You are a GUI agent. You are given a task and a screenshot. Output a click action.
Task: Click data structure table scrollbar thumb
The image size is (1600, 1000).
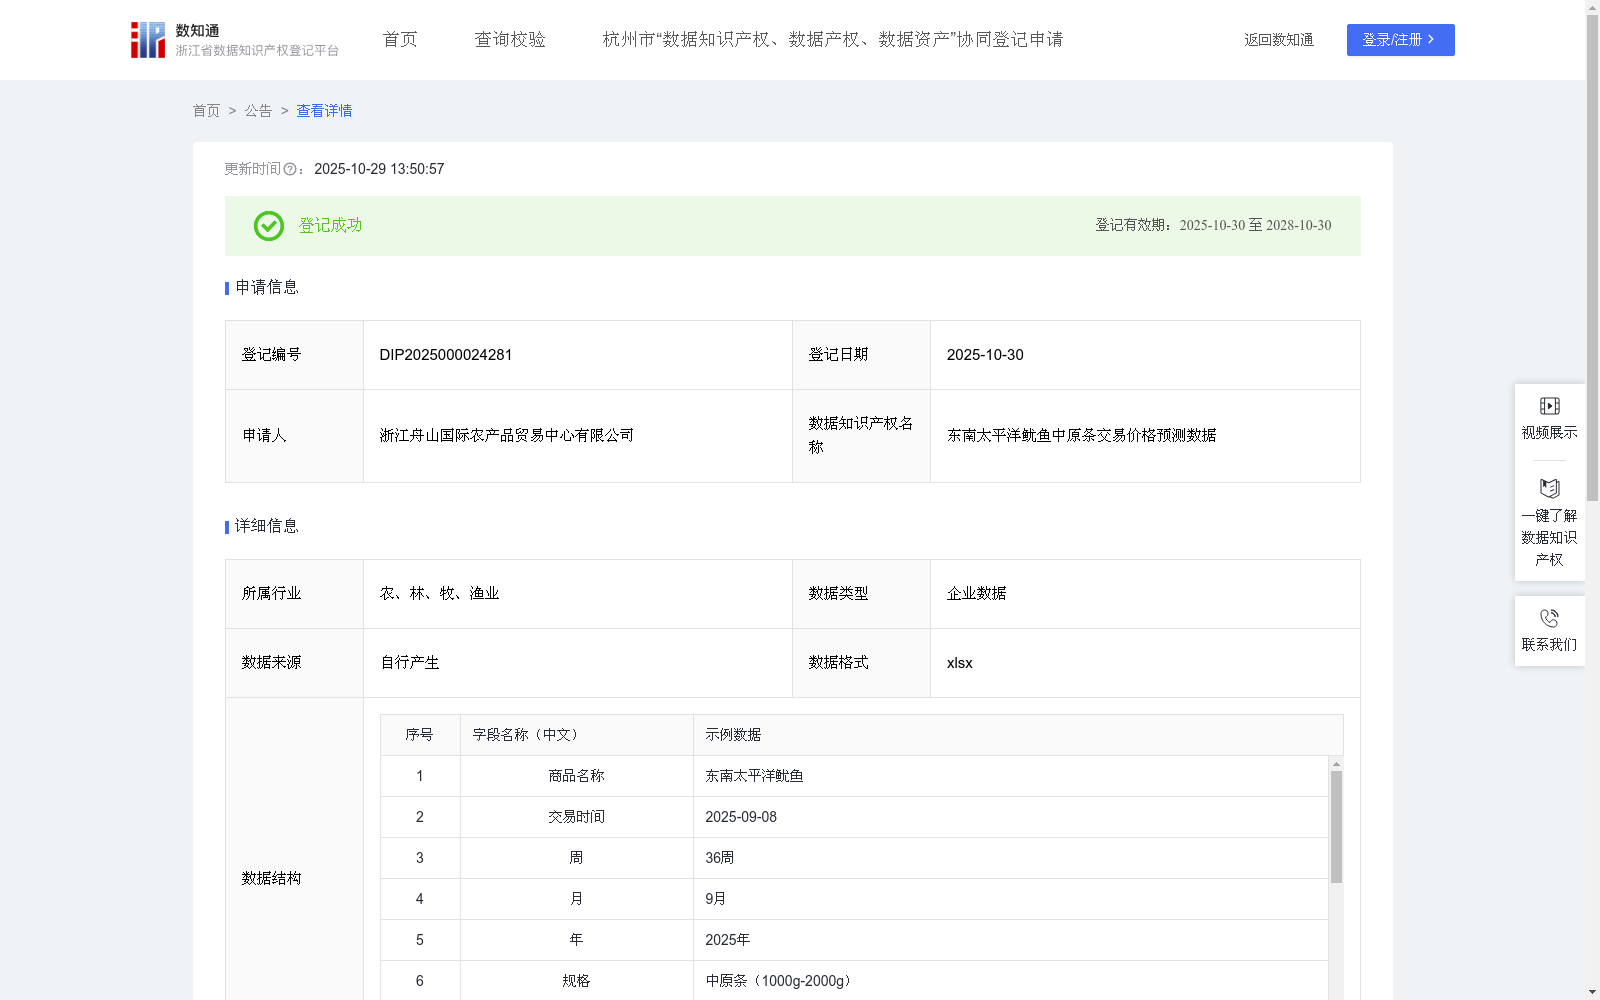tap(1336, 827)
